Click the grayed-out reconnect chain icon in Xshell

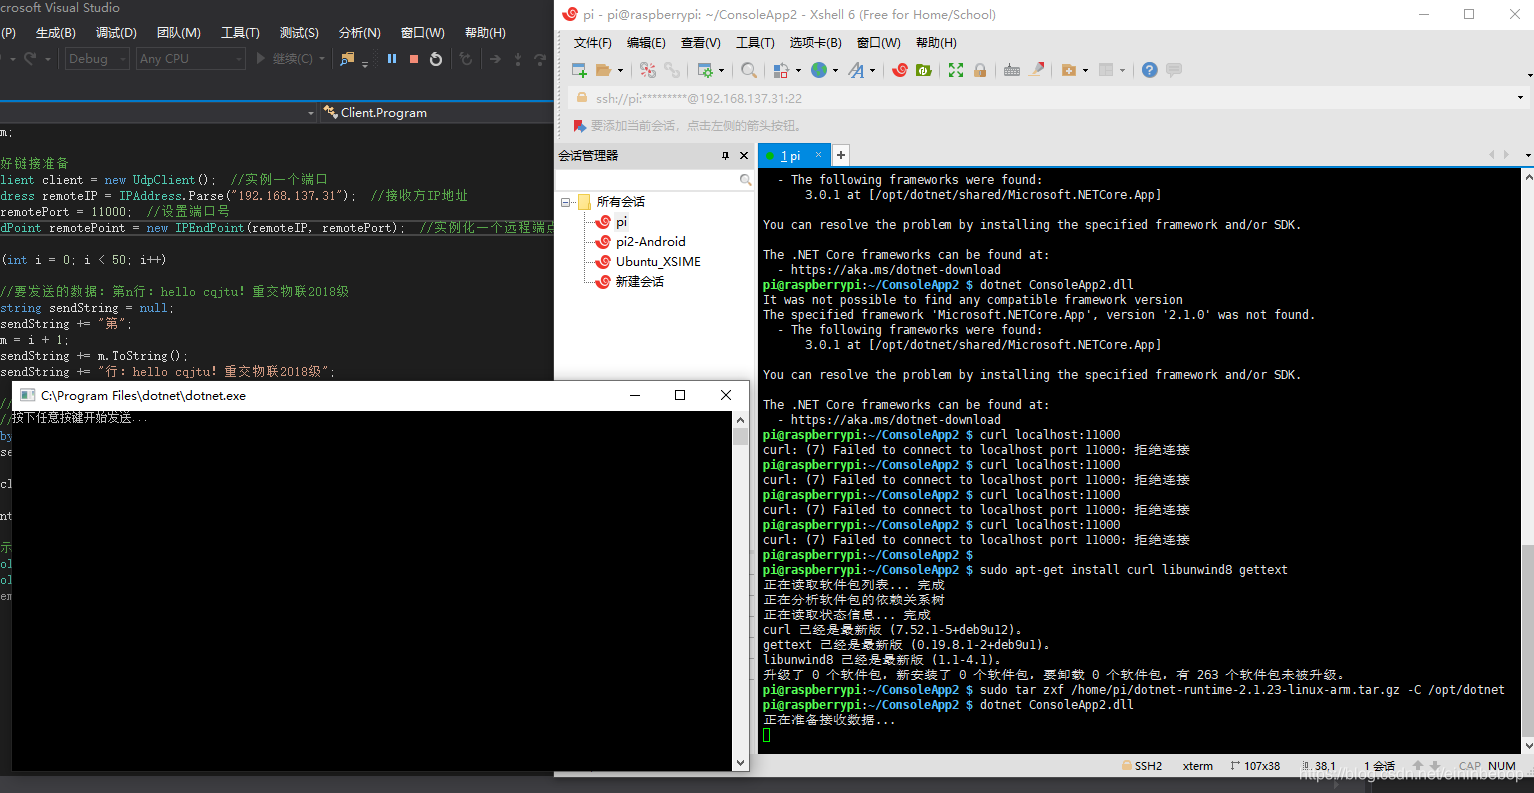point(672,70)
